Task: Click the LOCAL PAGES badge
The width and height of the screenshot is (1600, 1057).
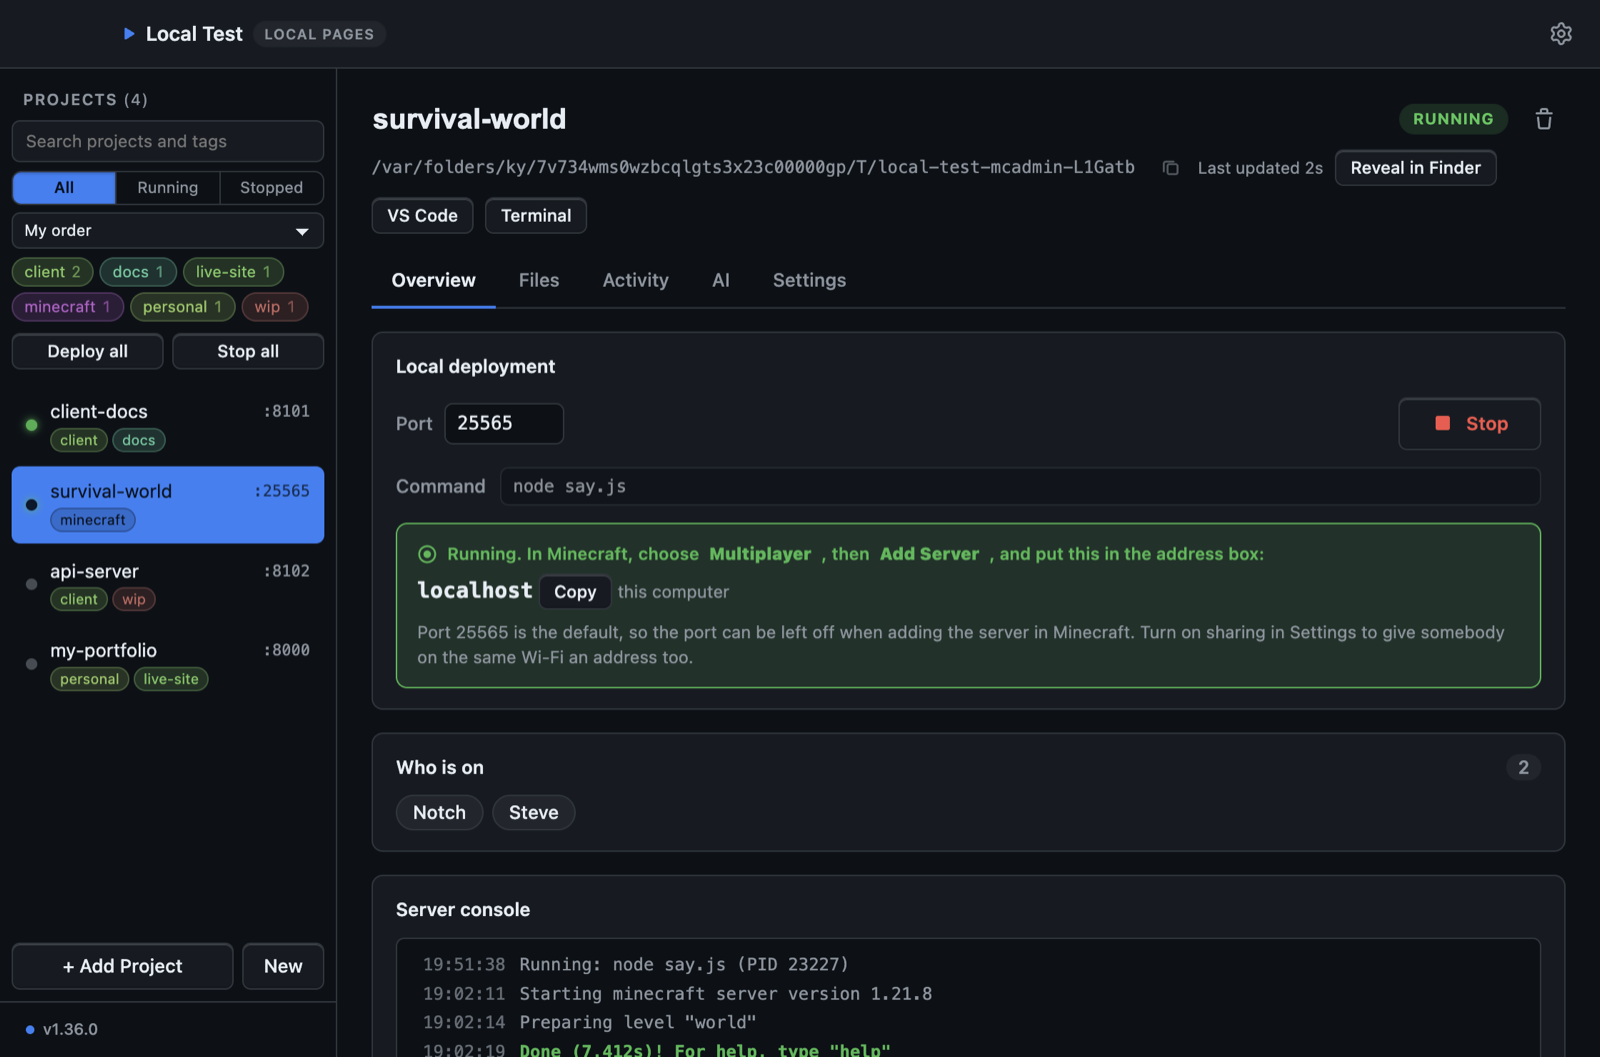Action: click(x=319, y=34)
